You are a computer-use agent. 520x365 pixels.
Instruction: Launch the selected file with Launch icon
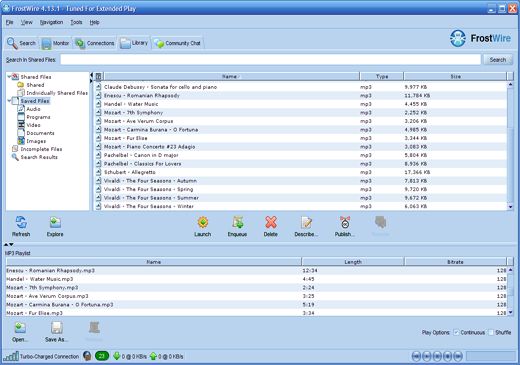coord(203,223)
